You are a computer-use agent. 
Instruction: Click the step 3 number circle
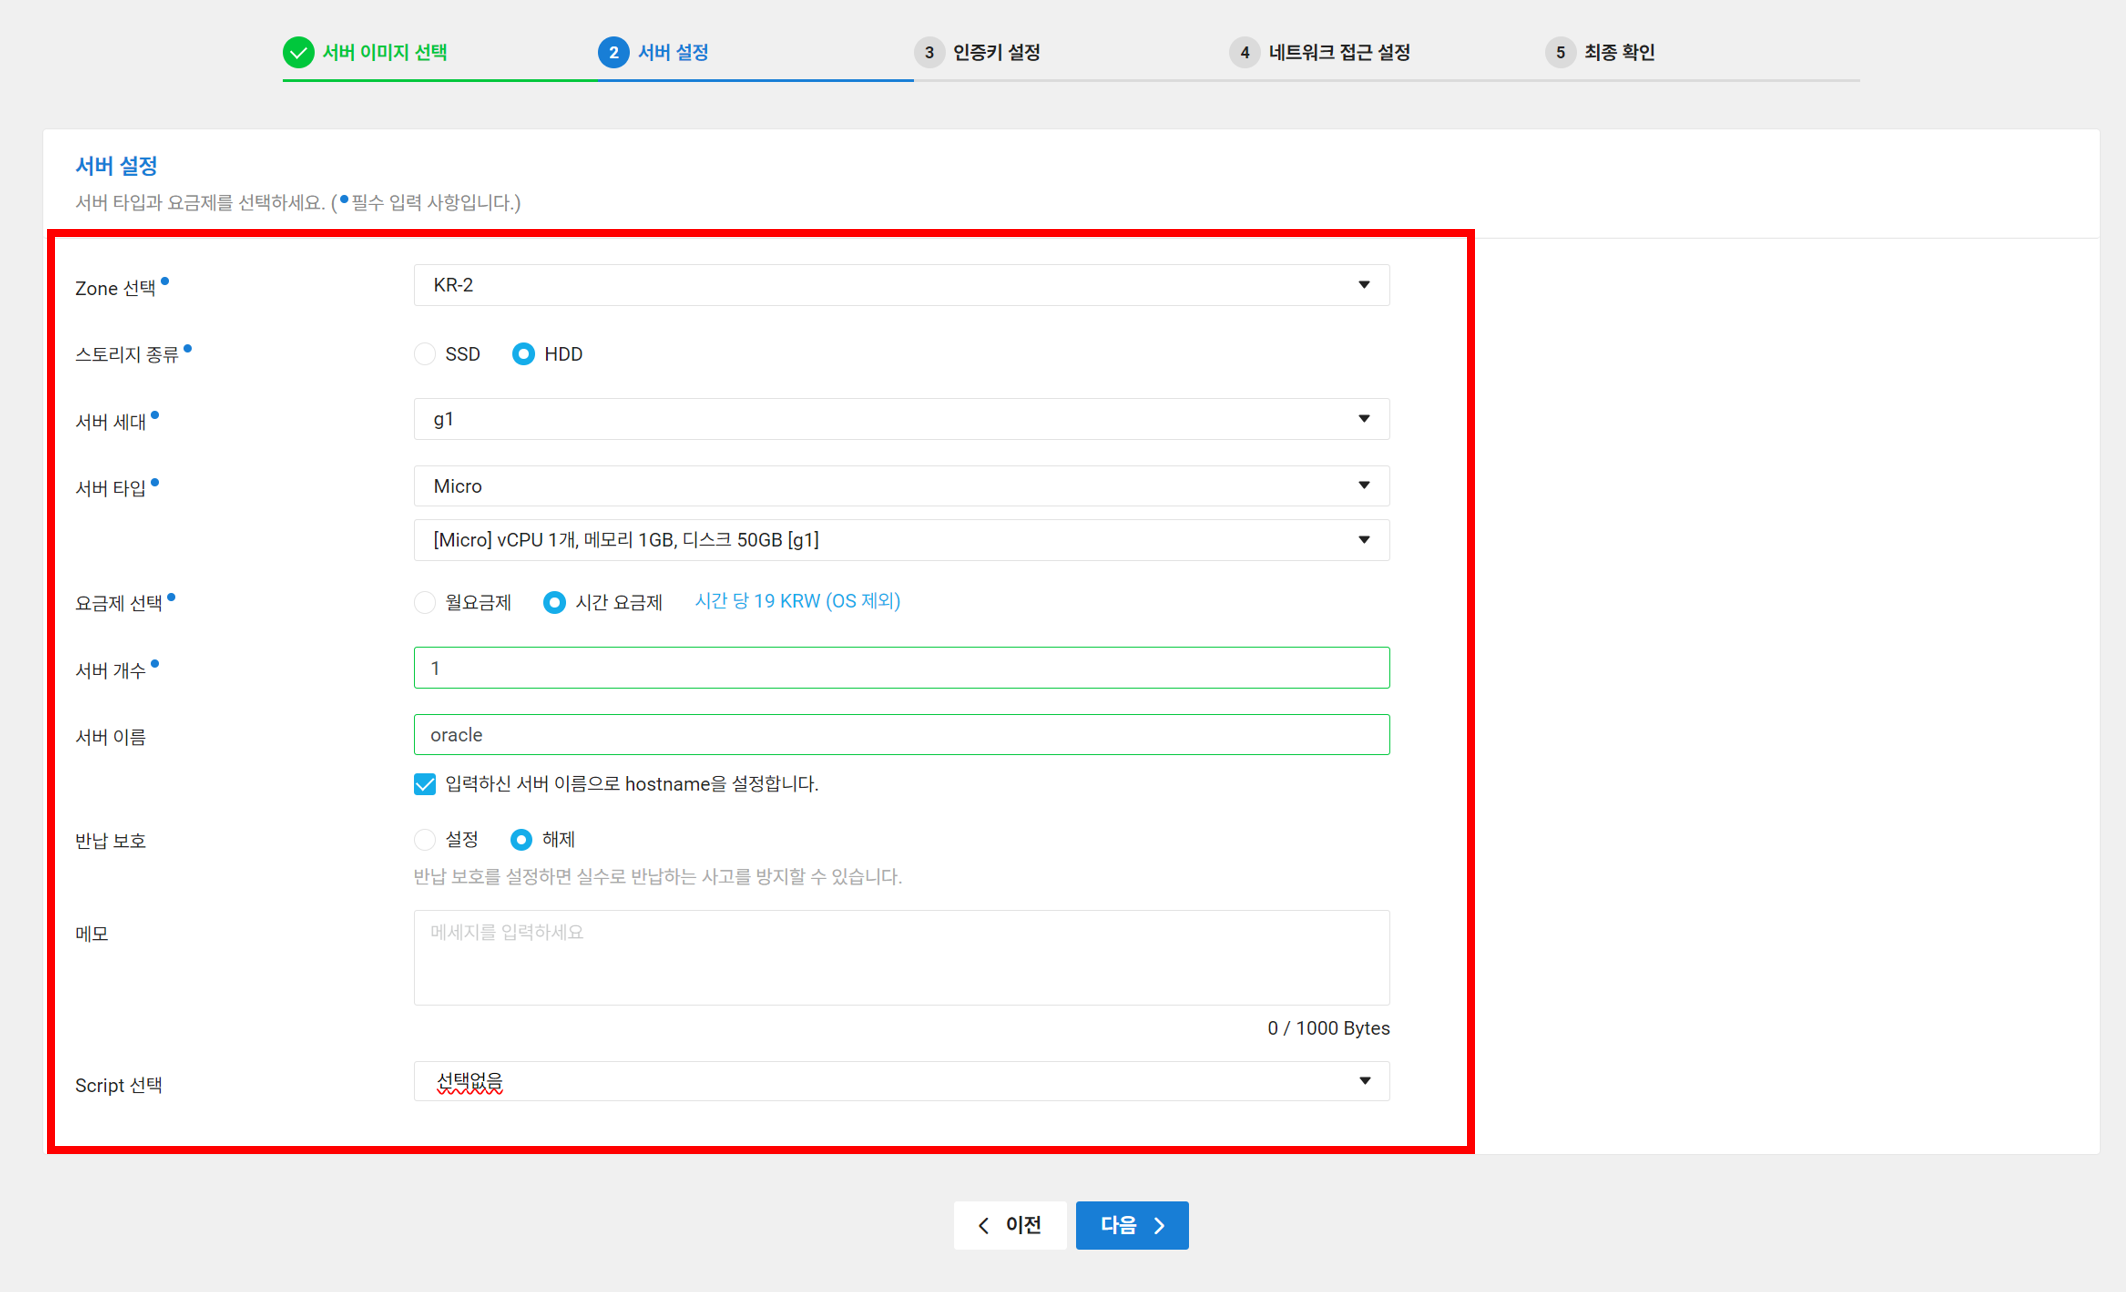tap(928, 52)
